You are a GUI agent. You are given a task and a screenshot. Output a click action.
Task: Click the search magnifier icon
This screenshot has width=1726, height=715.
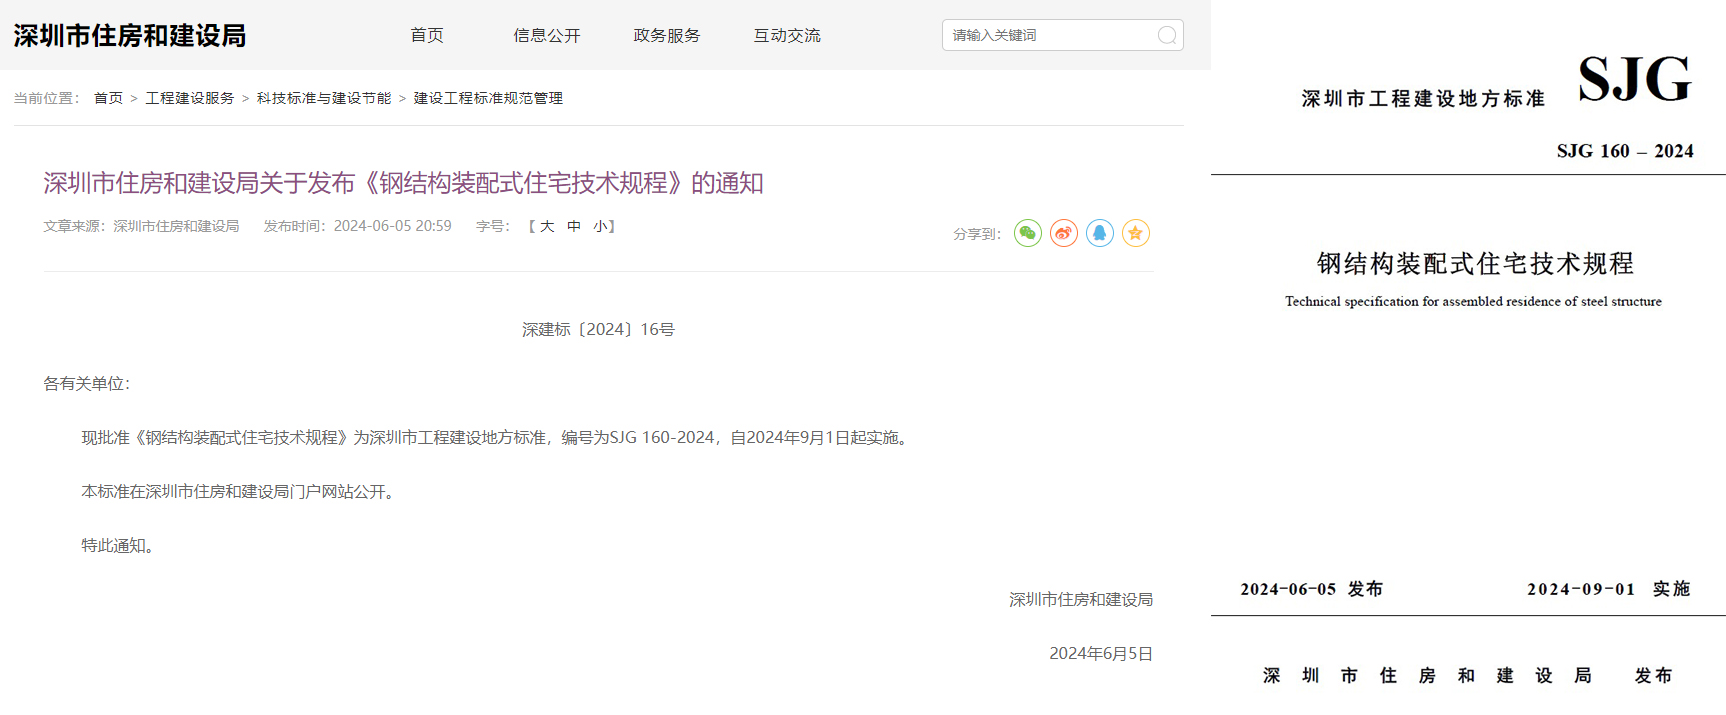pos(1166,36)
